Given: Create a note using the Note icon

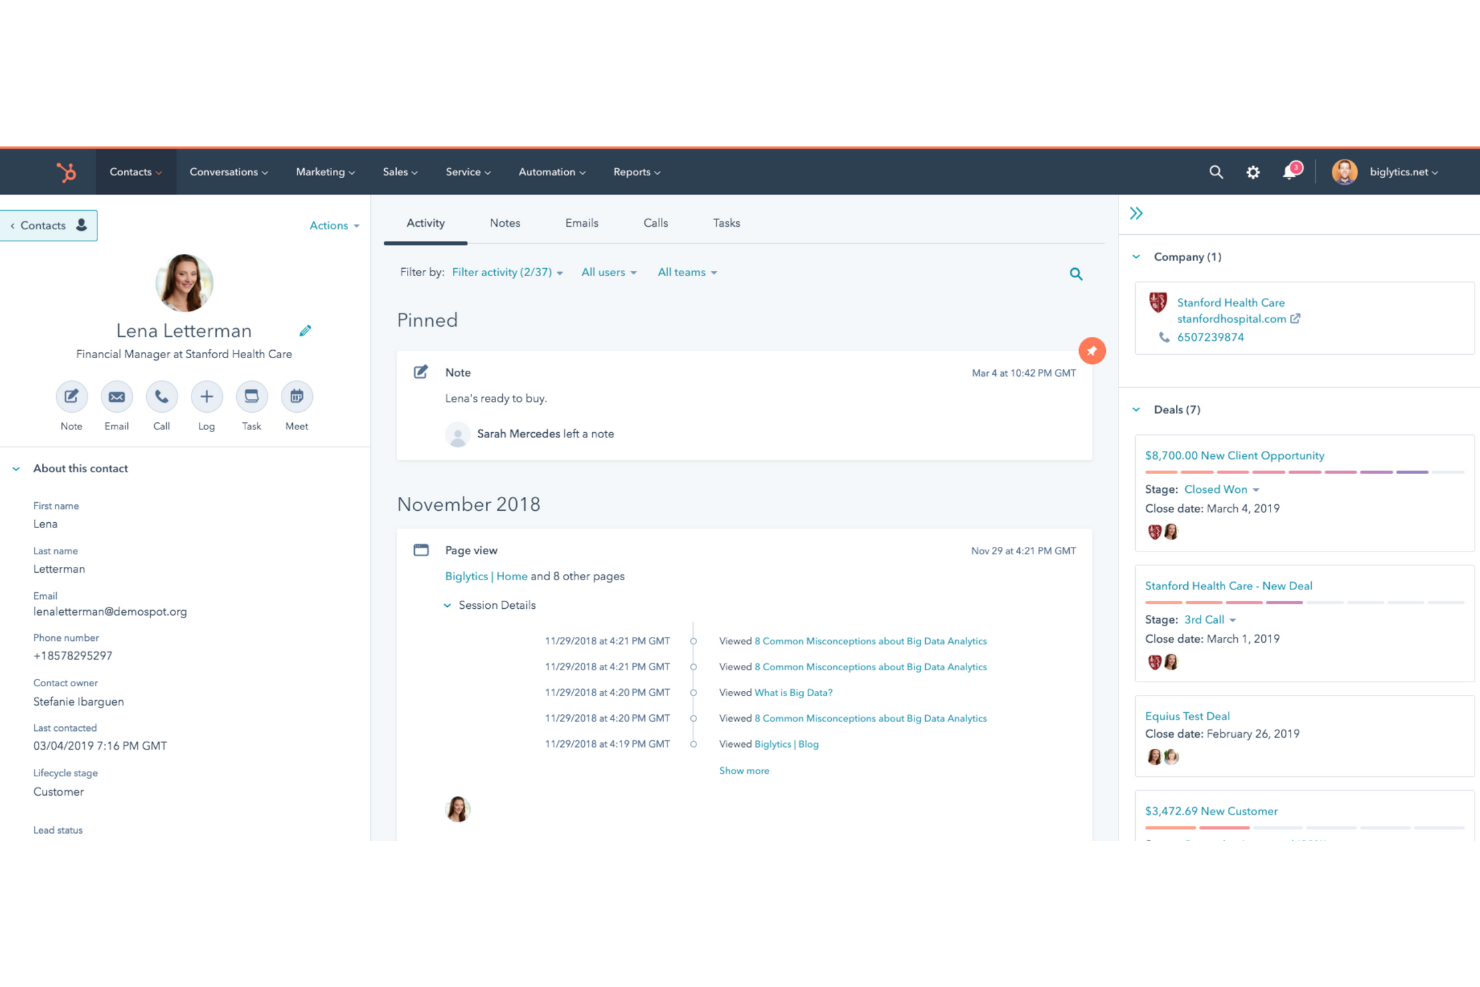Looking at the screenshot, I should [x=71, y=397].
